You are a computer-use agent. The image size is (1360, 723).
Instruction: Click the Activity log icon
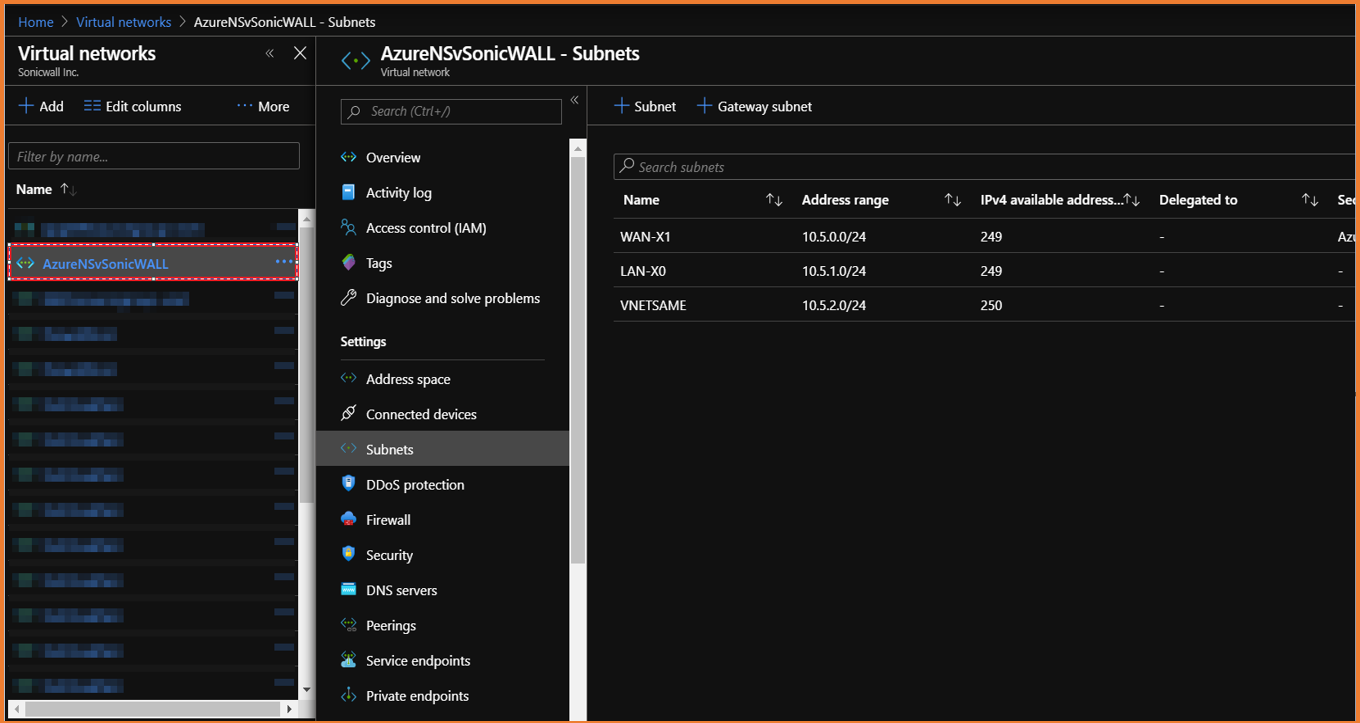pos(348,192)
